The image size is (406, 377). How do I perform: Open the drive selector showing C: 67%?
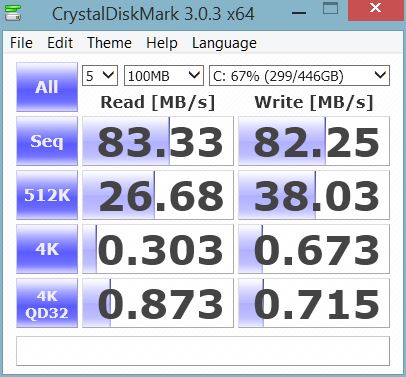click(299, 76)
